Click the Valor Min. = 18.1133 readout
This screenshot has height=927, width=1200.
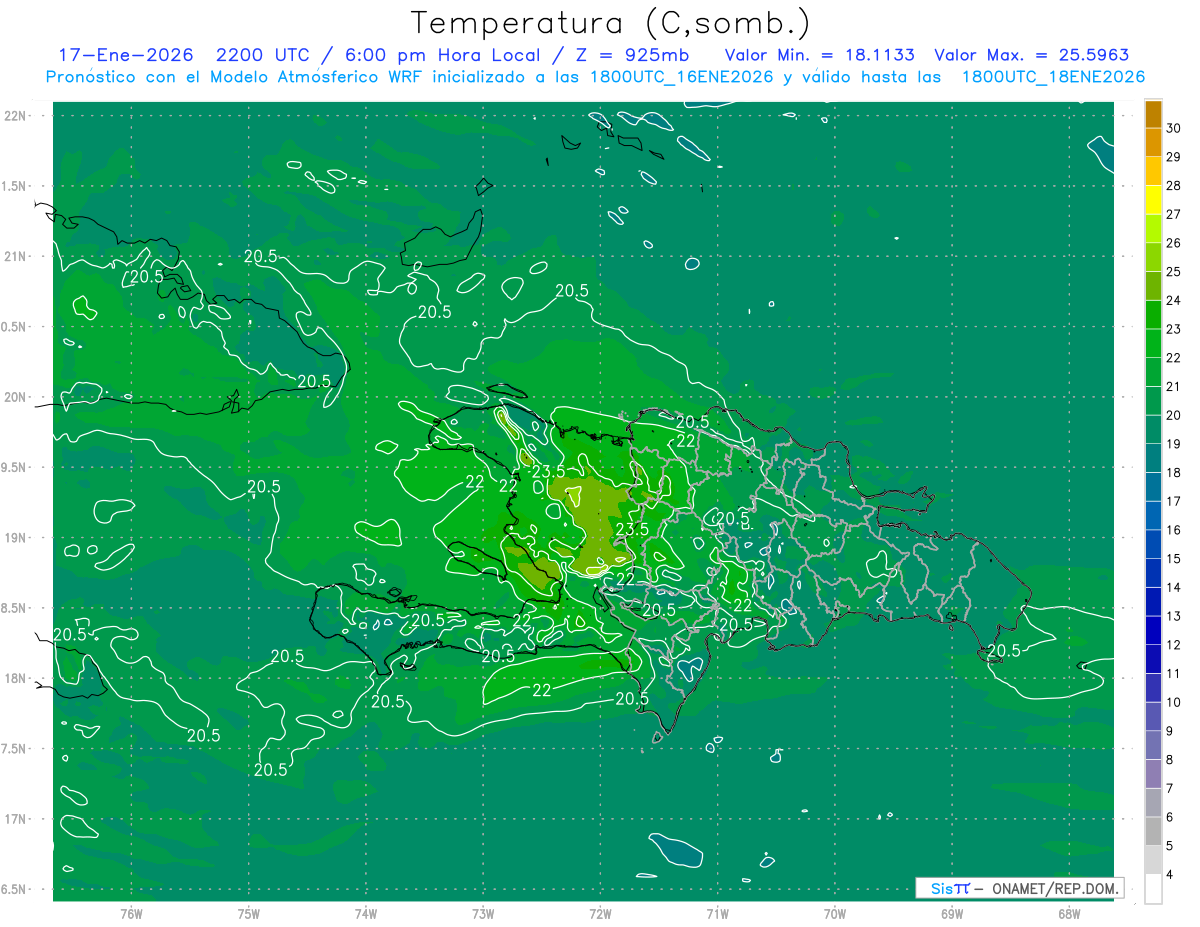click(819, 55)
